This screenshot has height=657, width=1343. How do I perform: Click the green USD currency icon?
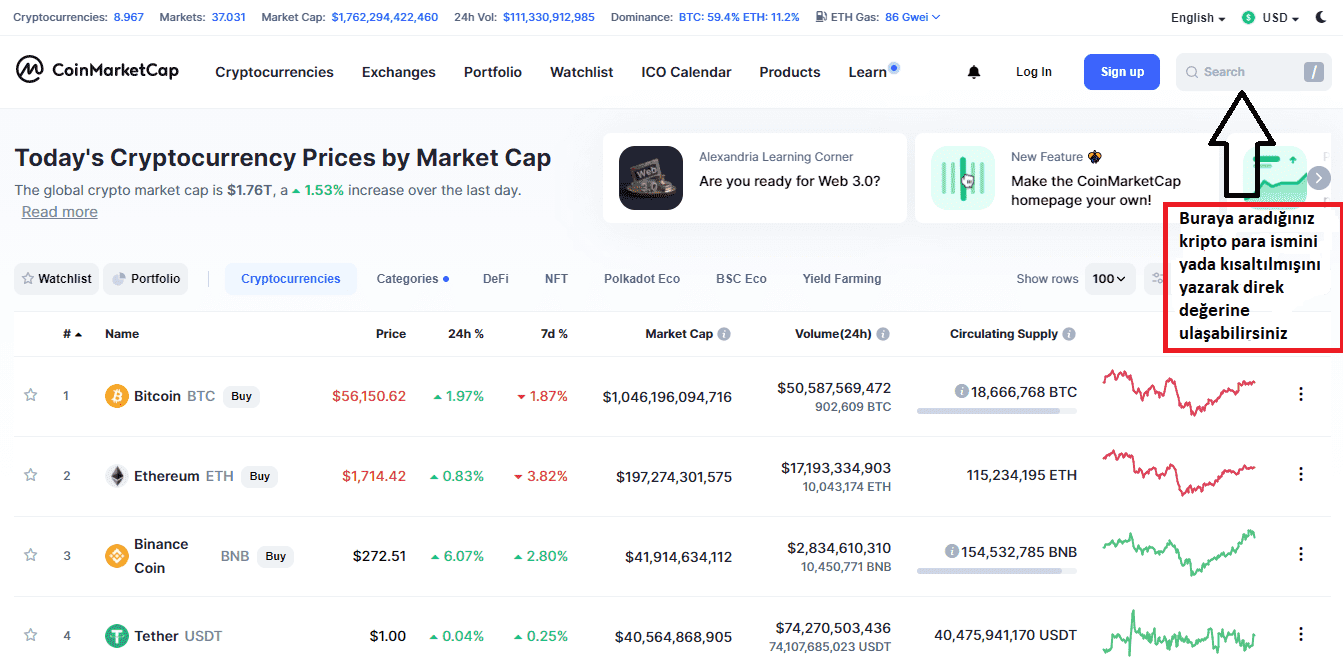(1248, 18)
